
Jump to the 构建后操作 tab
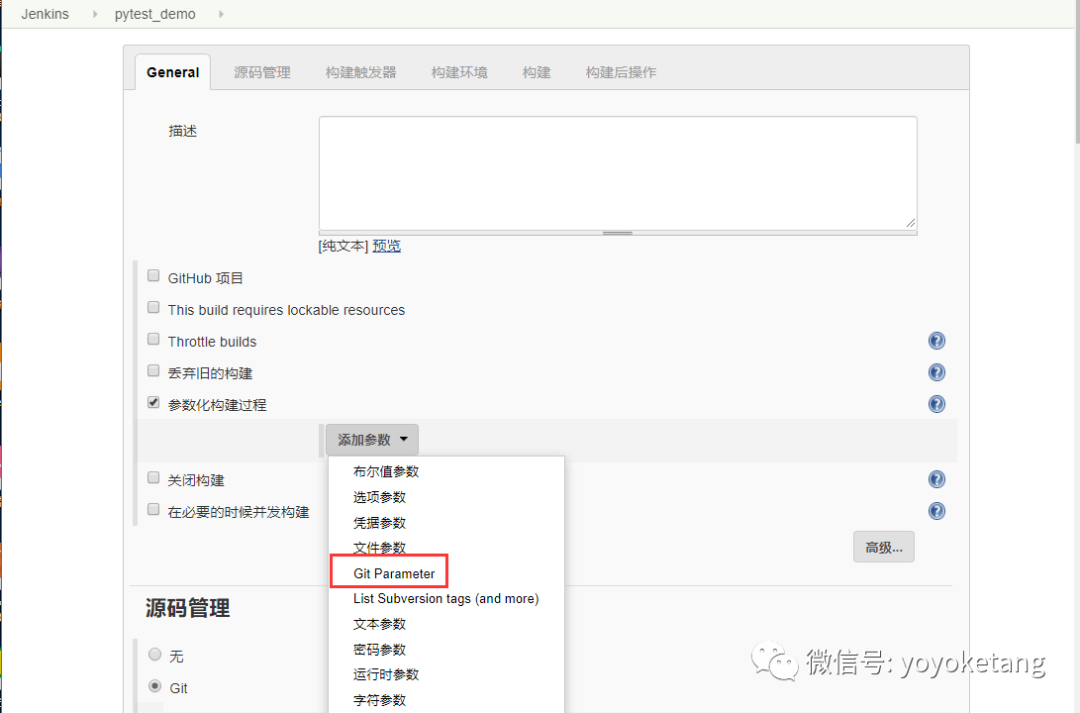(x=621, y=72)
